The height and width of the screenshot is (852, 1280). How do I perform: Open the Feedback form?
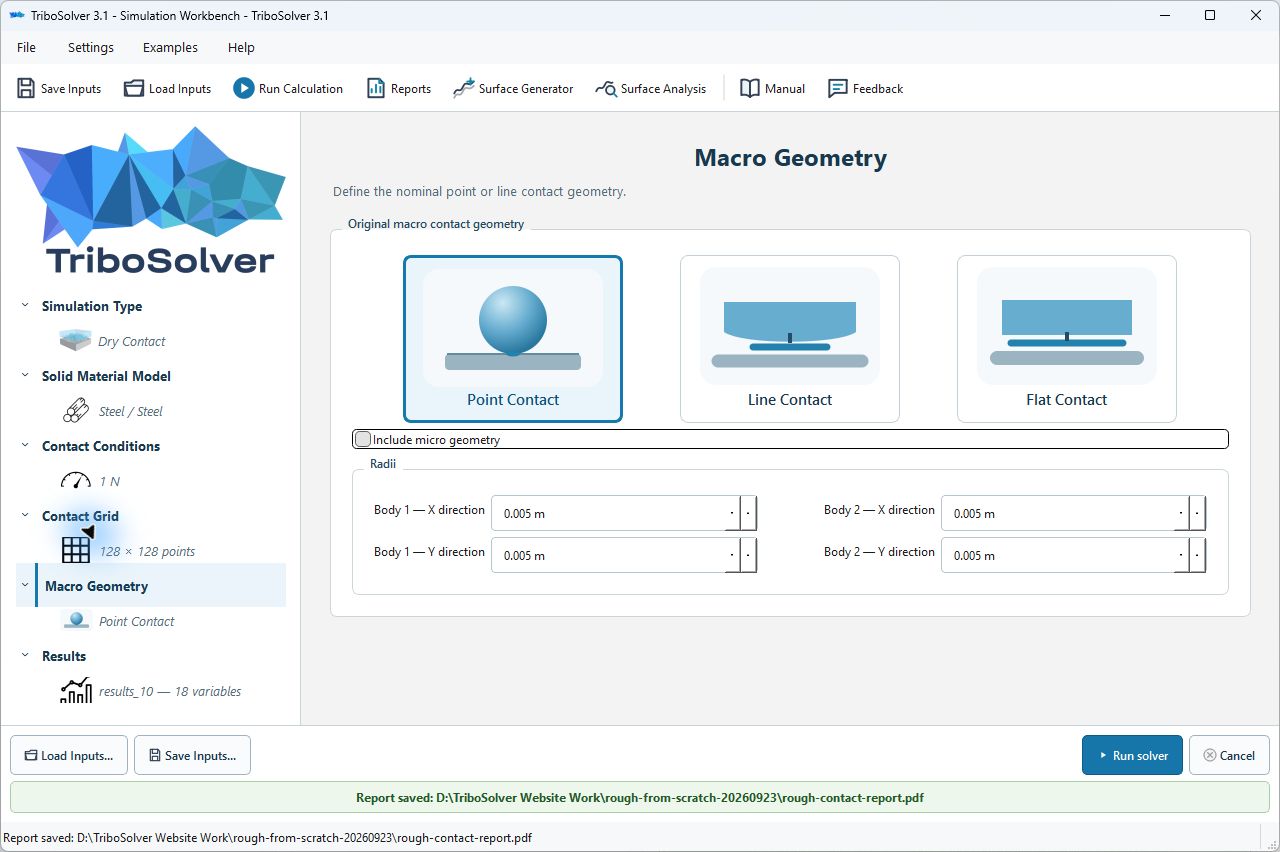866,89
